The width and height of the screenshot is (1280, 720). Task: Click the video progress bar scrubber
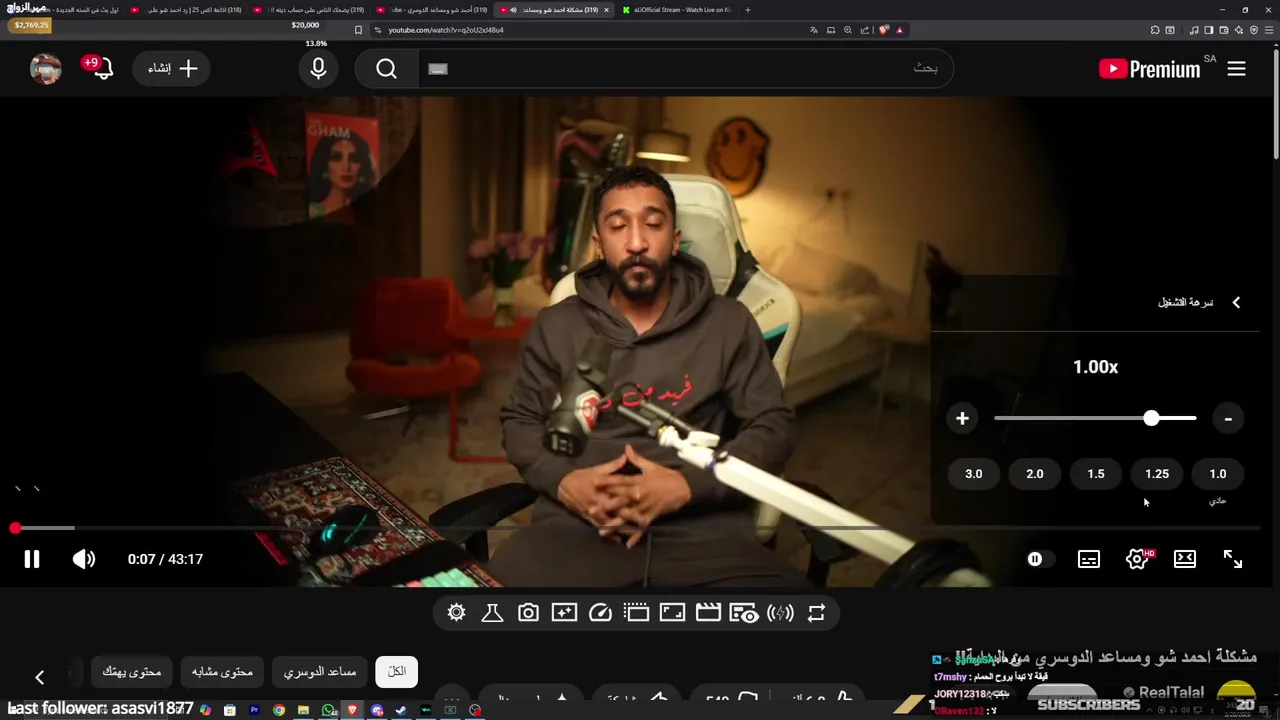15,528
